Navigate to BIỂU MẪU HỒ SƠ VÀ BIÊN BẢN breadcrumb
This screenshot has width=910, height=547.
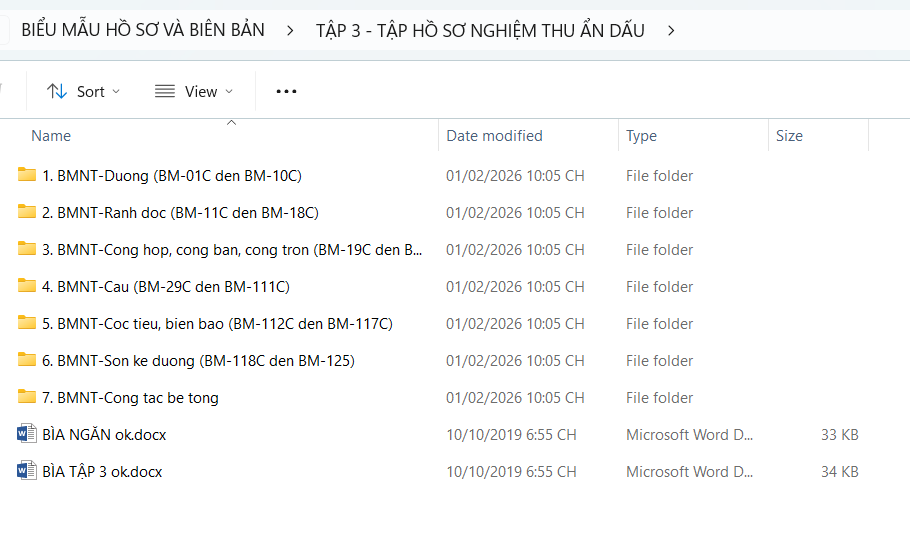point(143,30)
